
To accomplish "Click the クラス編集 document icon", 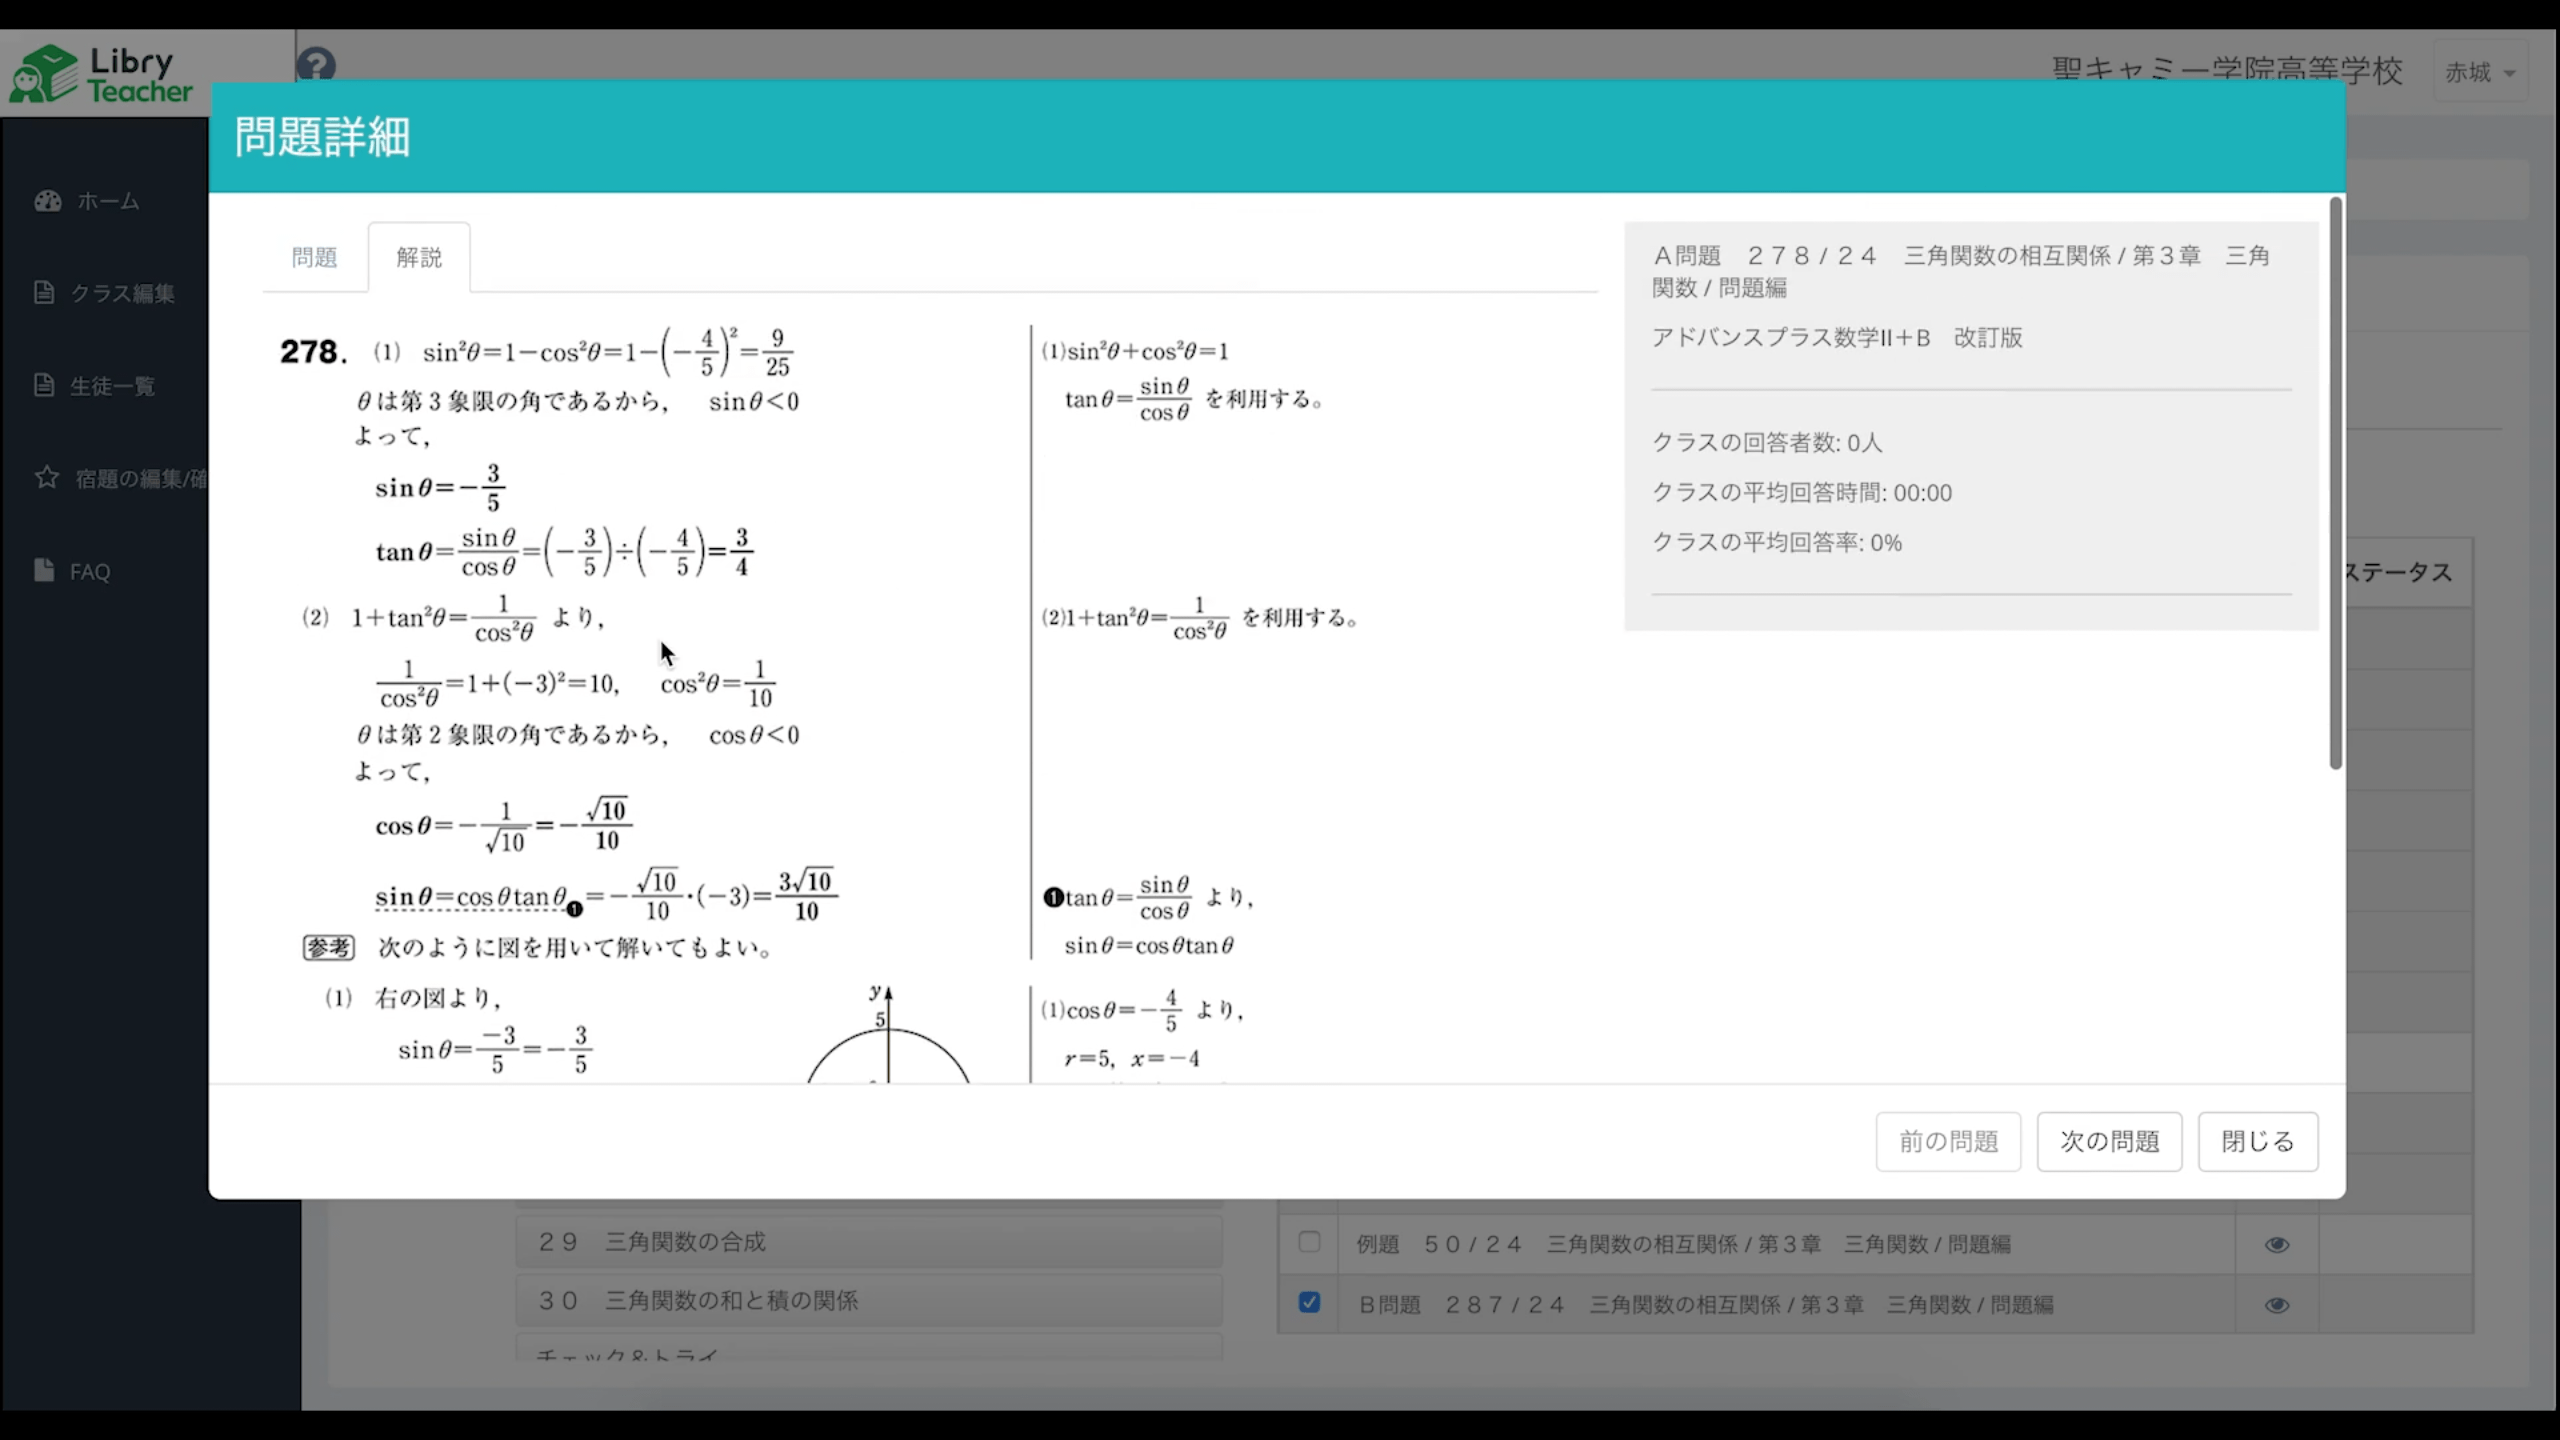I will point(44,292).
